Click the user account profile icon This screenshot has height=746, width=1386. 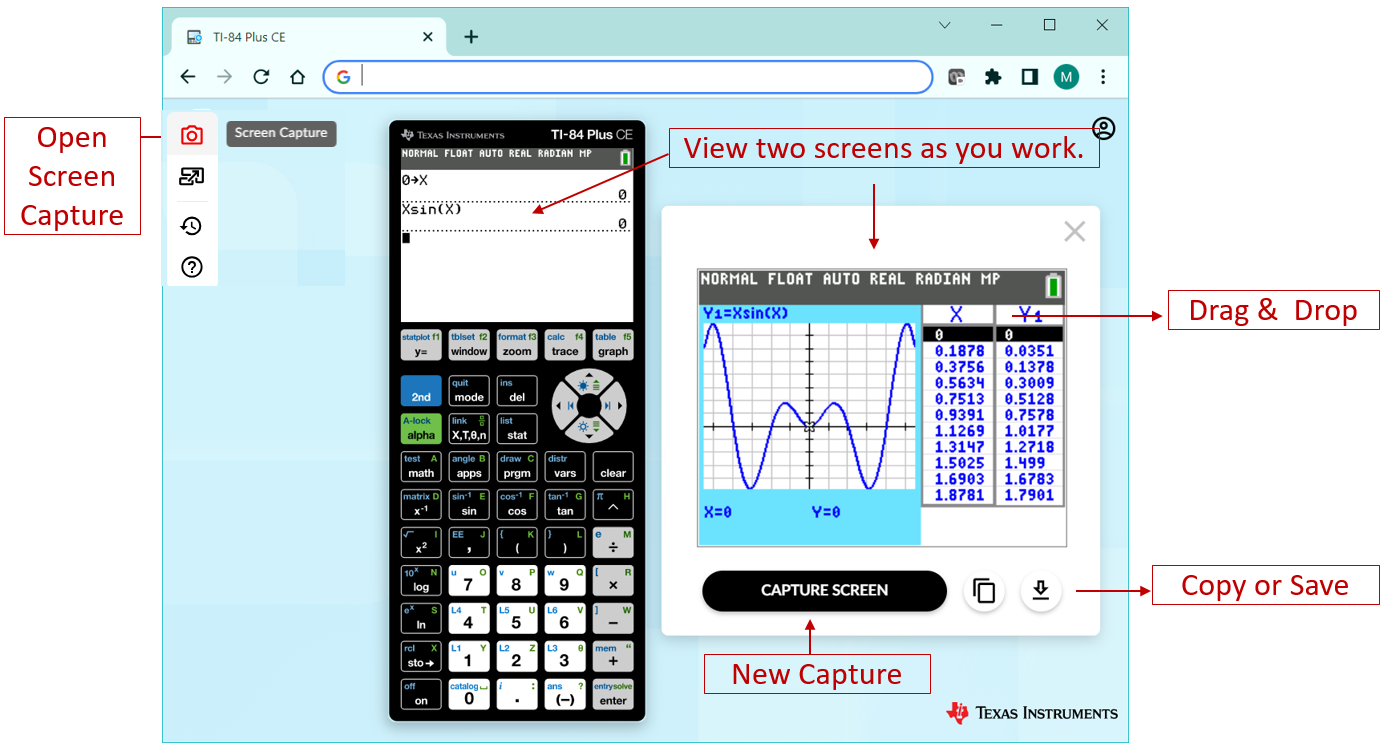point(1103,129)
